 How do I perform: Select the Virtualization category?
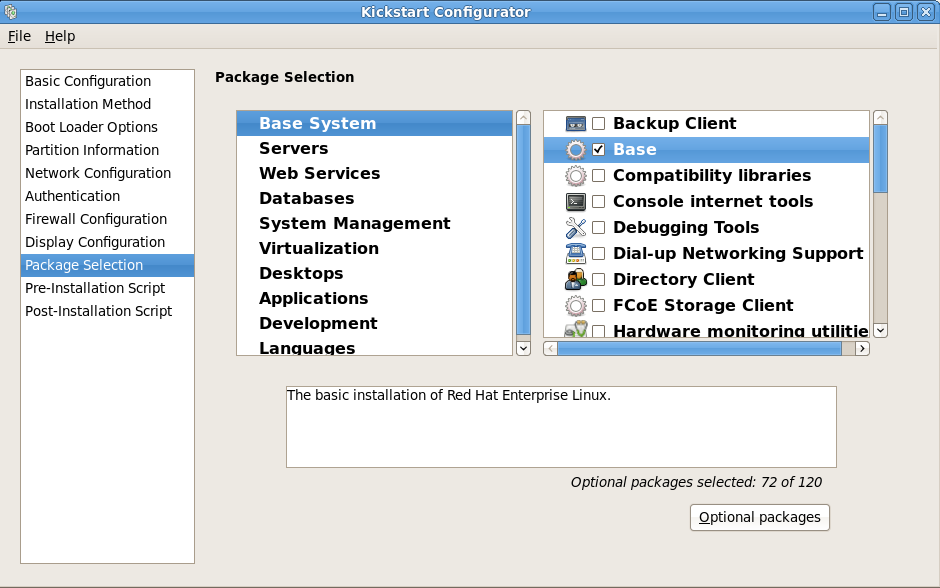pyautogui.click(x=375, y=248)
